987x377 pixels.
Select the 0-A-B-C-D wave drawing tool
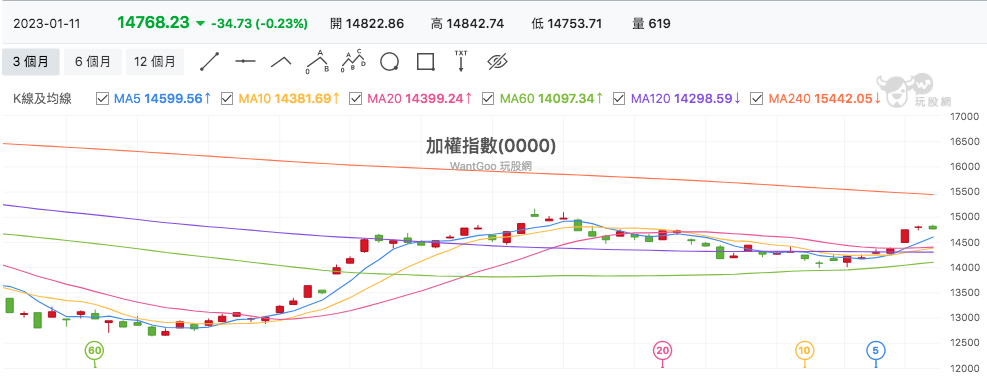coord(354,62)
